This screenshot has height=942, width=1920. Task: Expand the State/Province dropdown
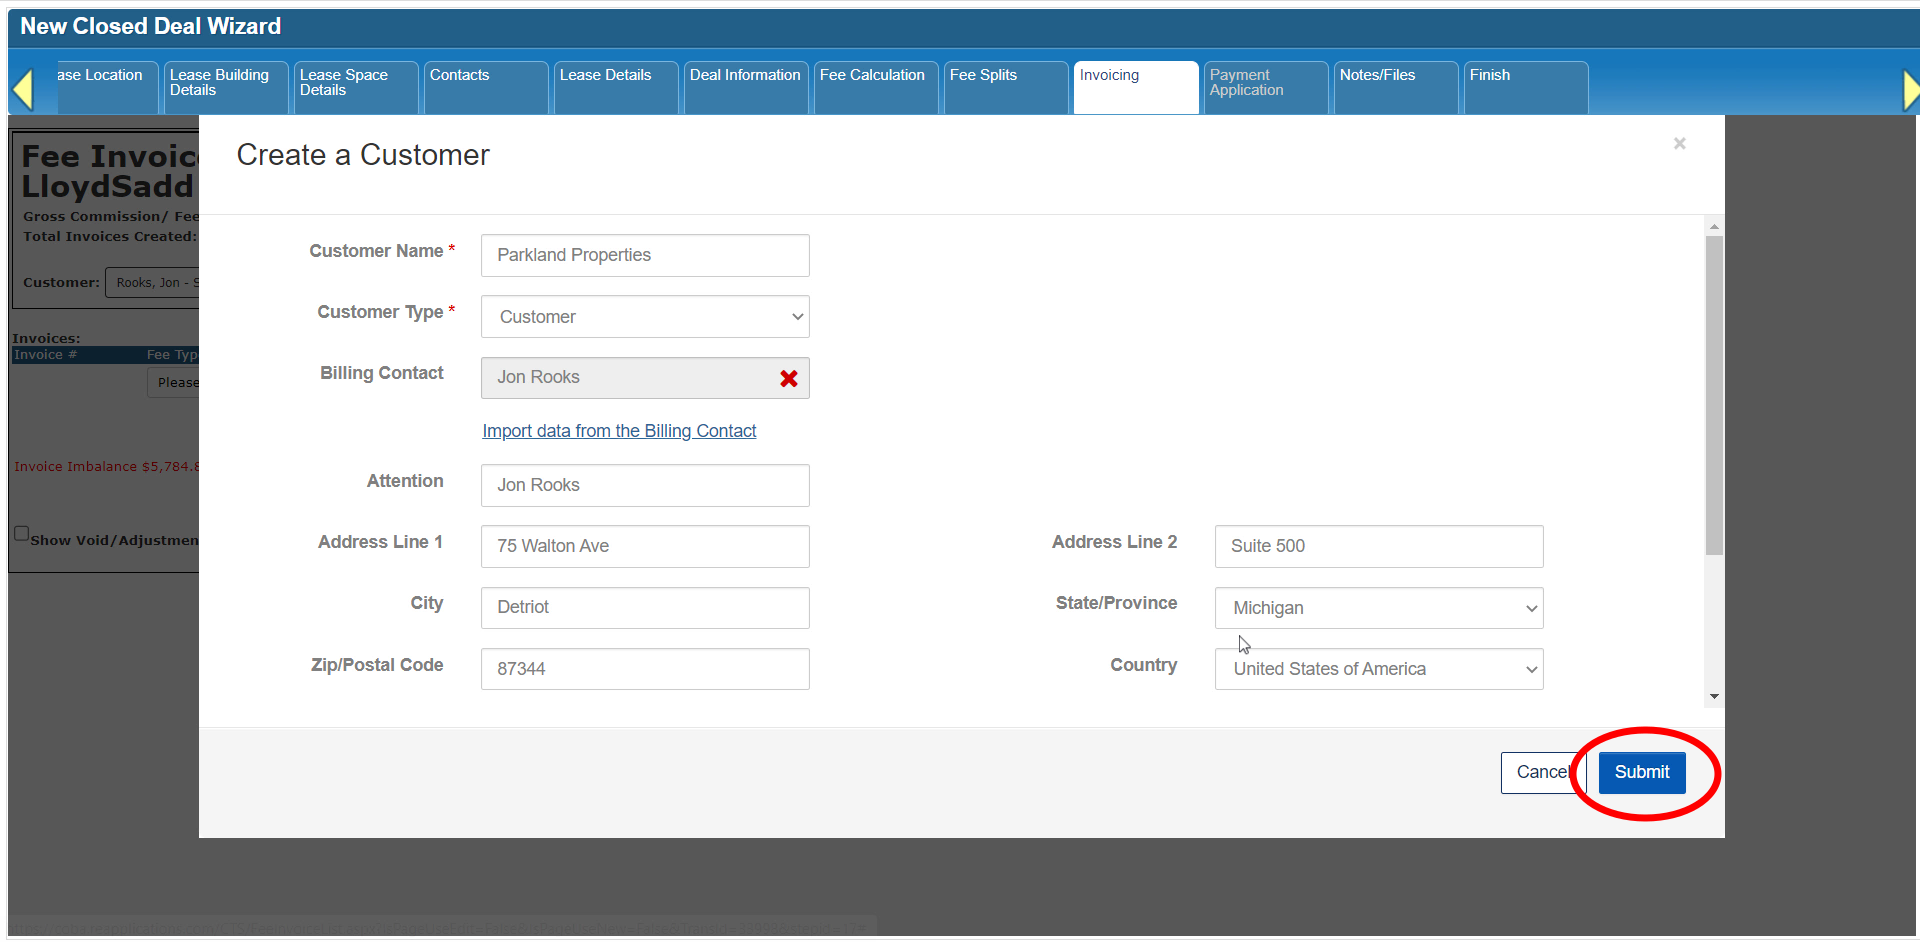1378,608
